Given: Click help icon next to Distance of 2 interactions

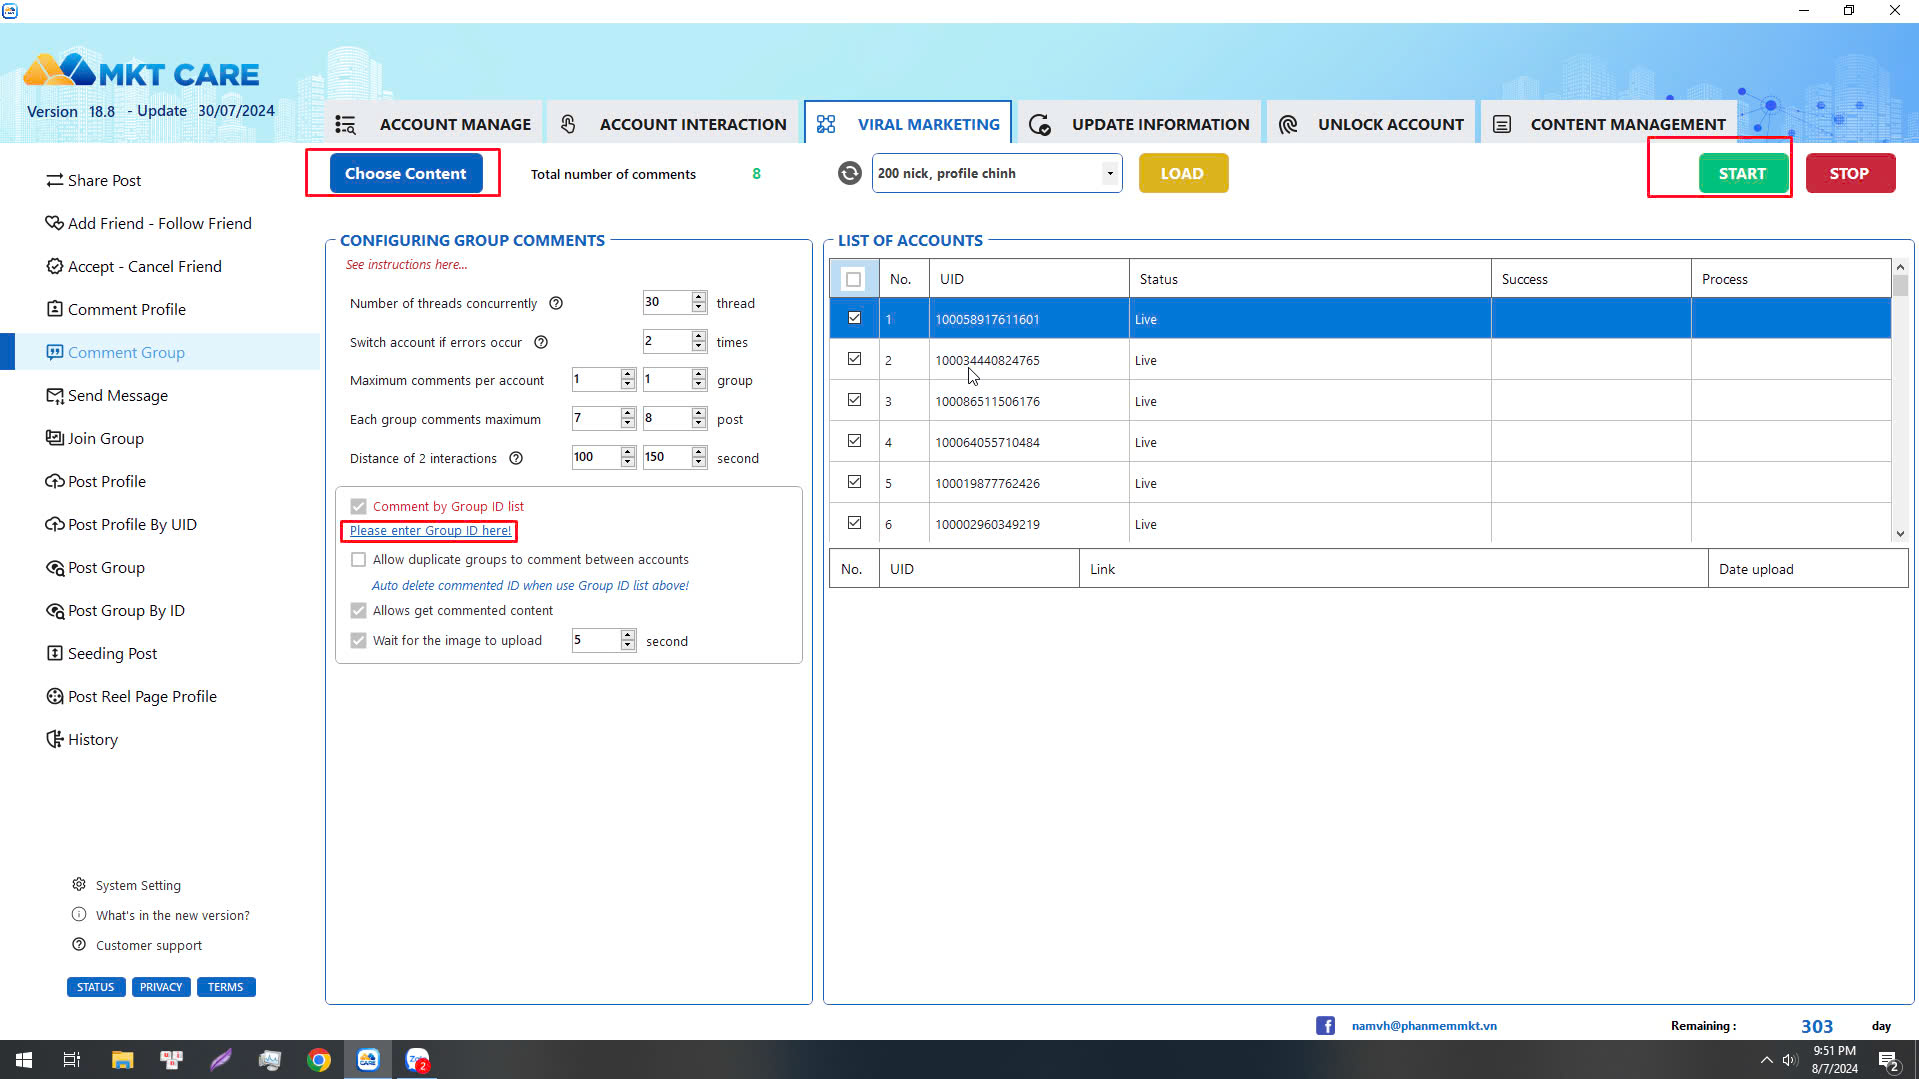Looking at the screenshot, I should click(516, 458).
